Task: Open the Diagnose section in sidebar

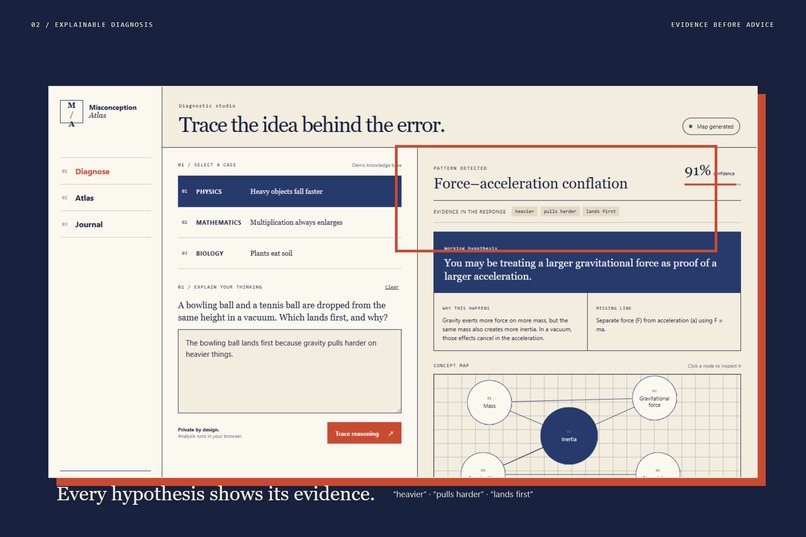Action: [x=105, y=172]
